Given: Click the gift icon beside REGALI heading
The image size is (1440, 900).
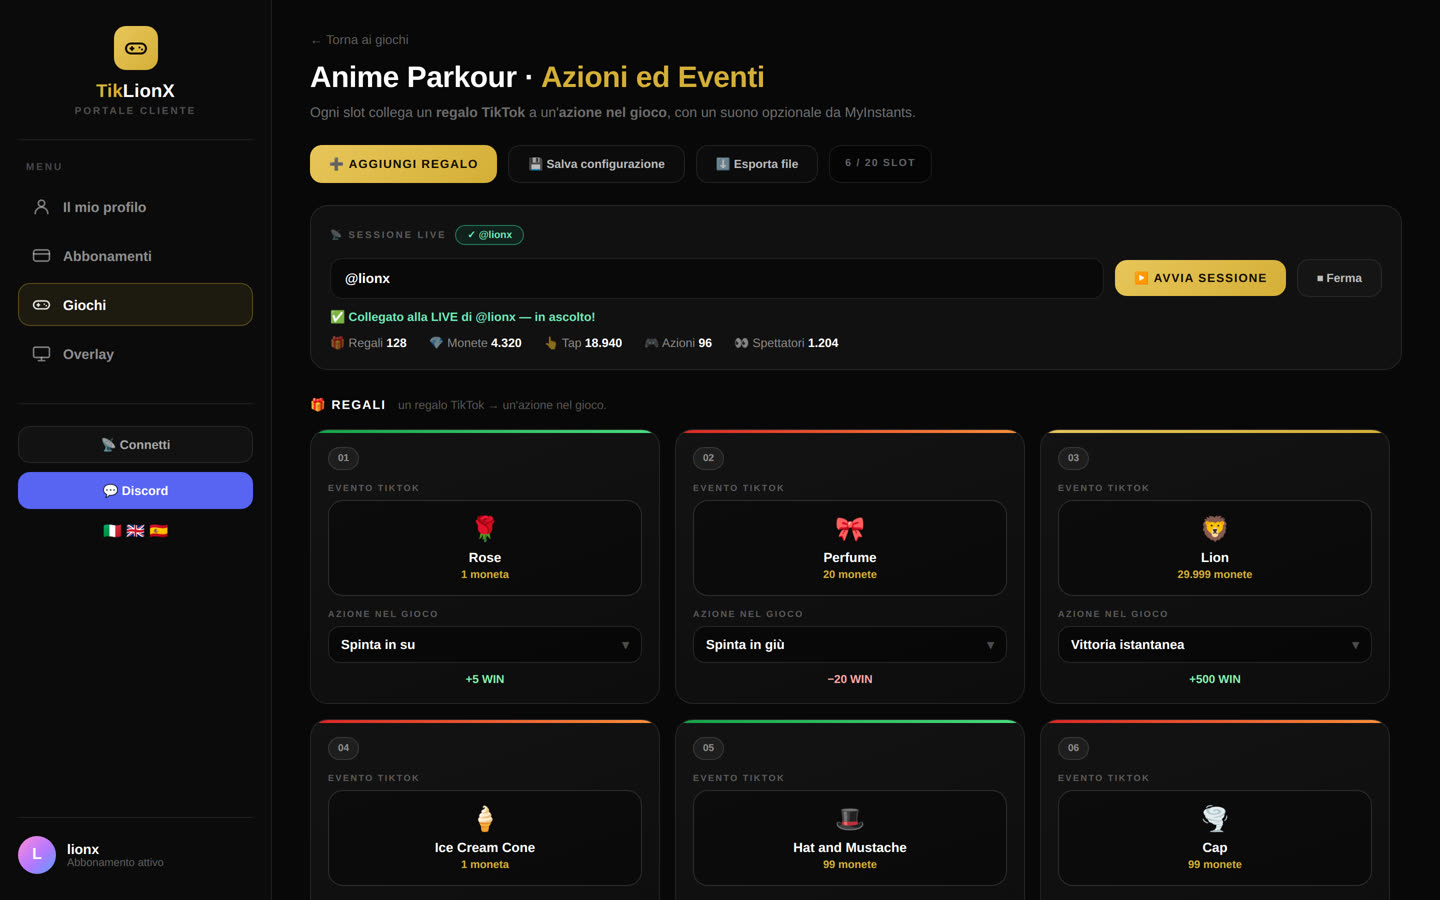Looking at the screenshot, I should click(x=318, y=405).
